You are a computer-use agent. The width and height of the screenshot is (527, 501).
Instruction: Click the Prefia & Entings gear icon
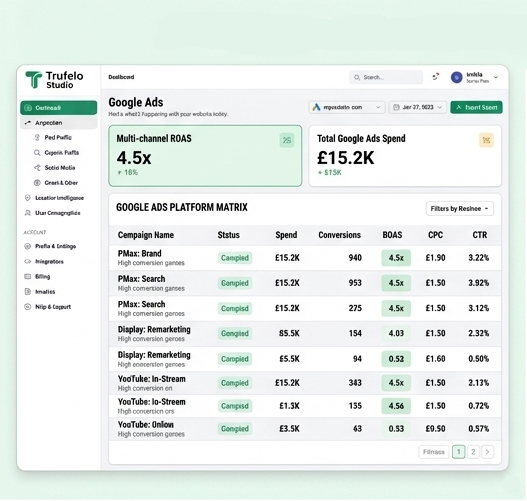28,246
